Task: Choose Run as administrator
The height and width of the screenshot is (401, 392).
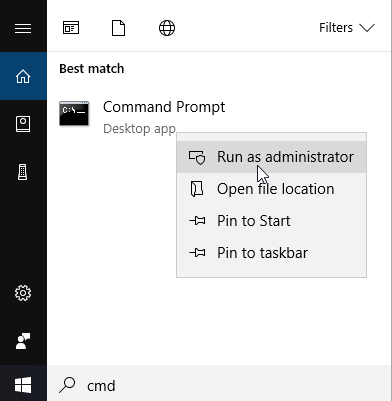Action: [x=271, y=157]
